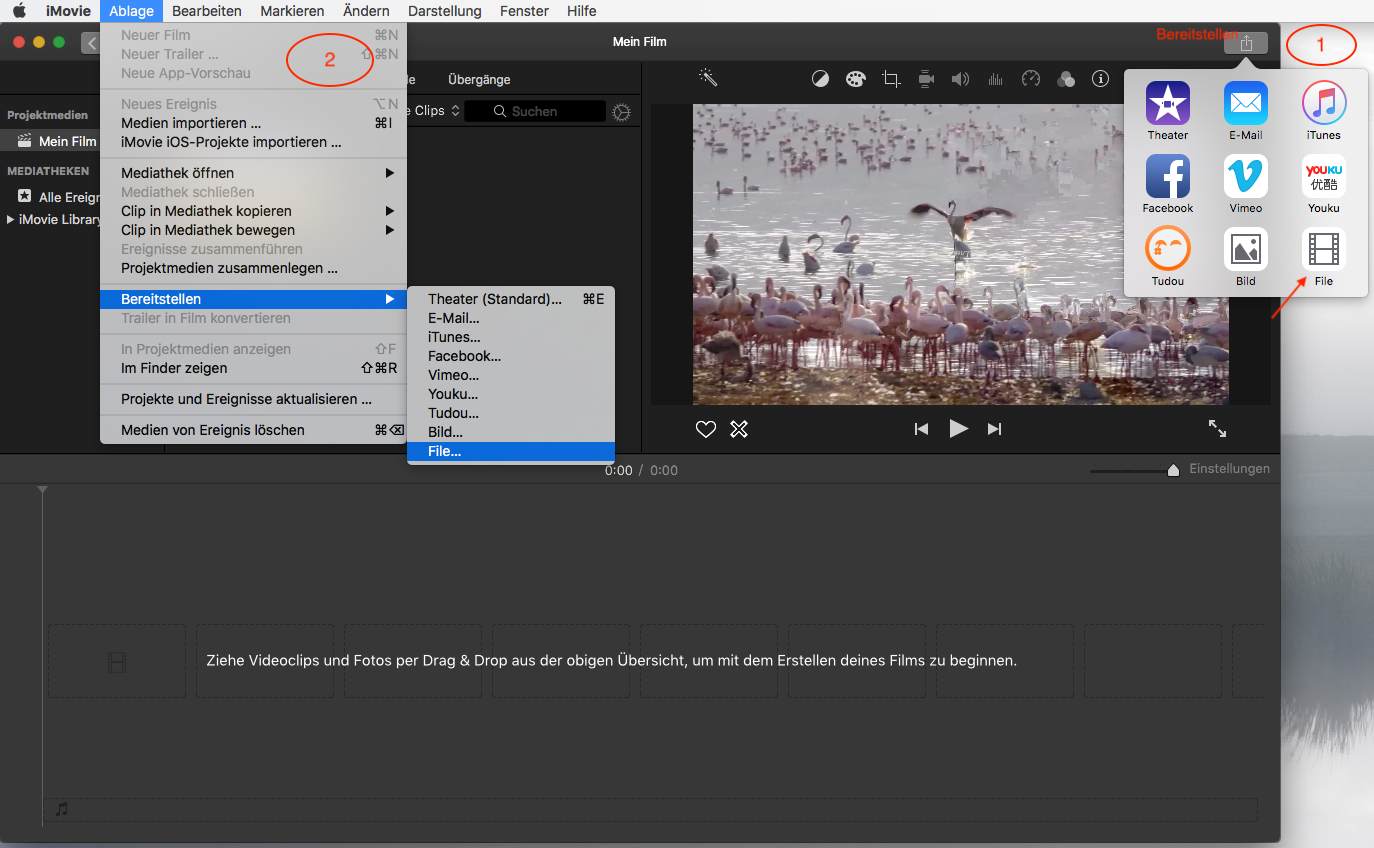Open timeline Einstellungen

[1229, 469]
